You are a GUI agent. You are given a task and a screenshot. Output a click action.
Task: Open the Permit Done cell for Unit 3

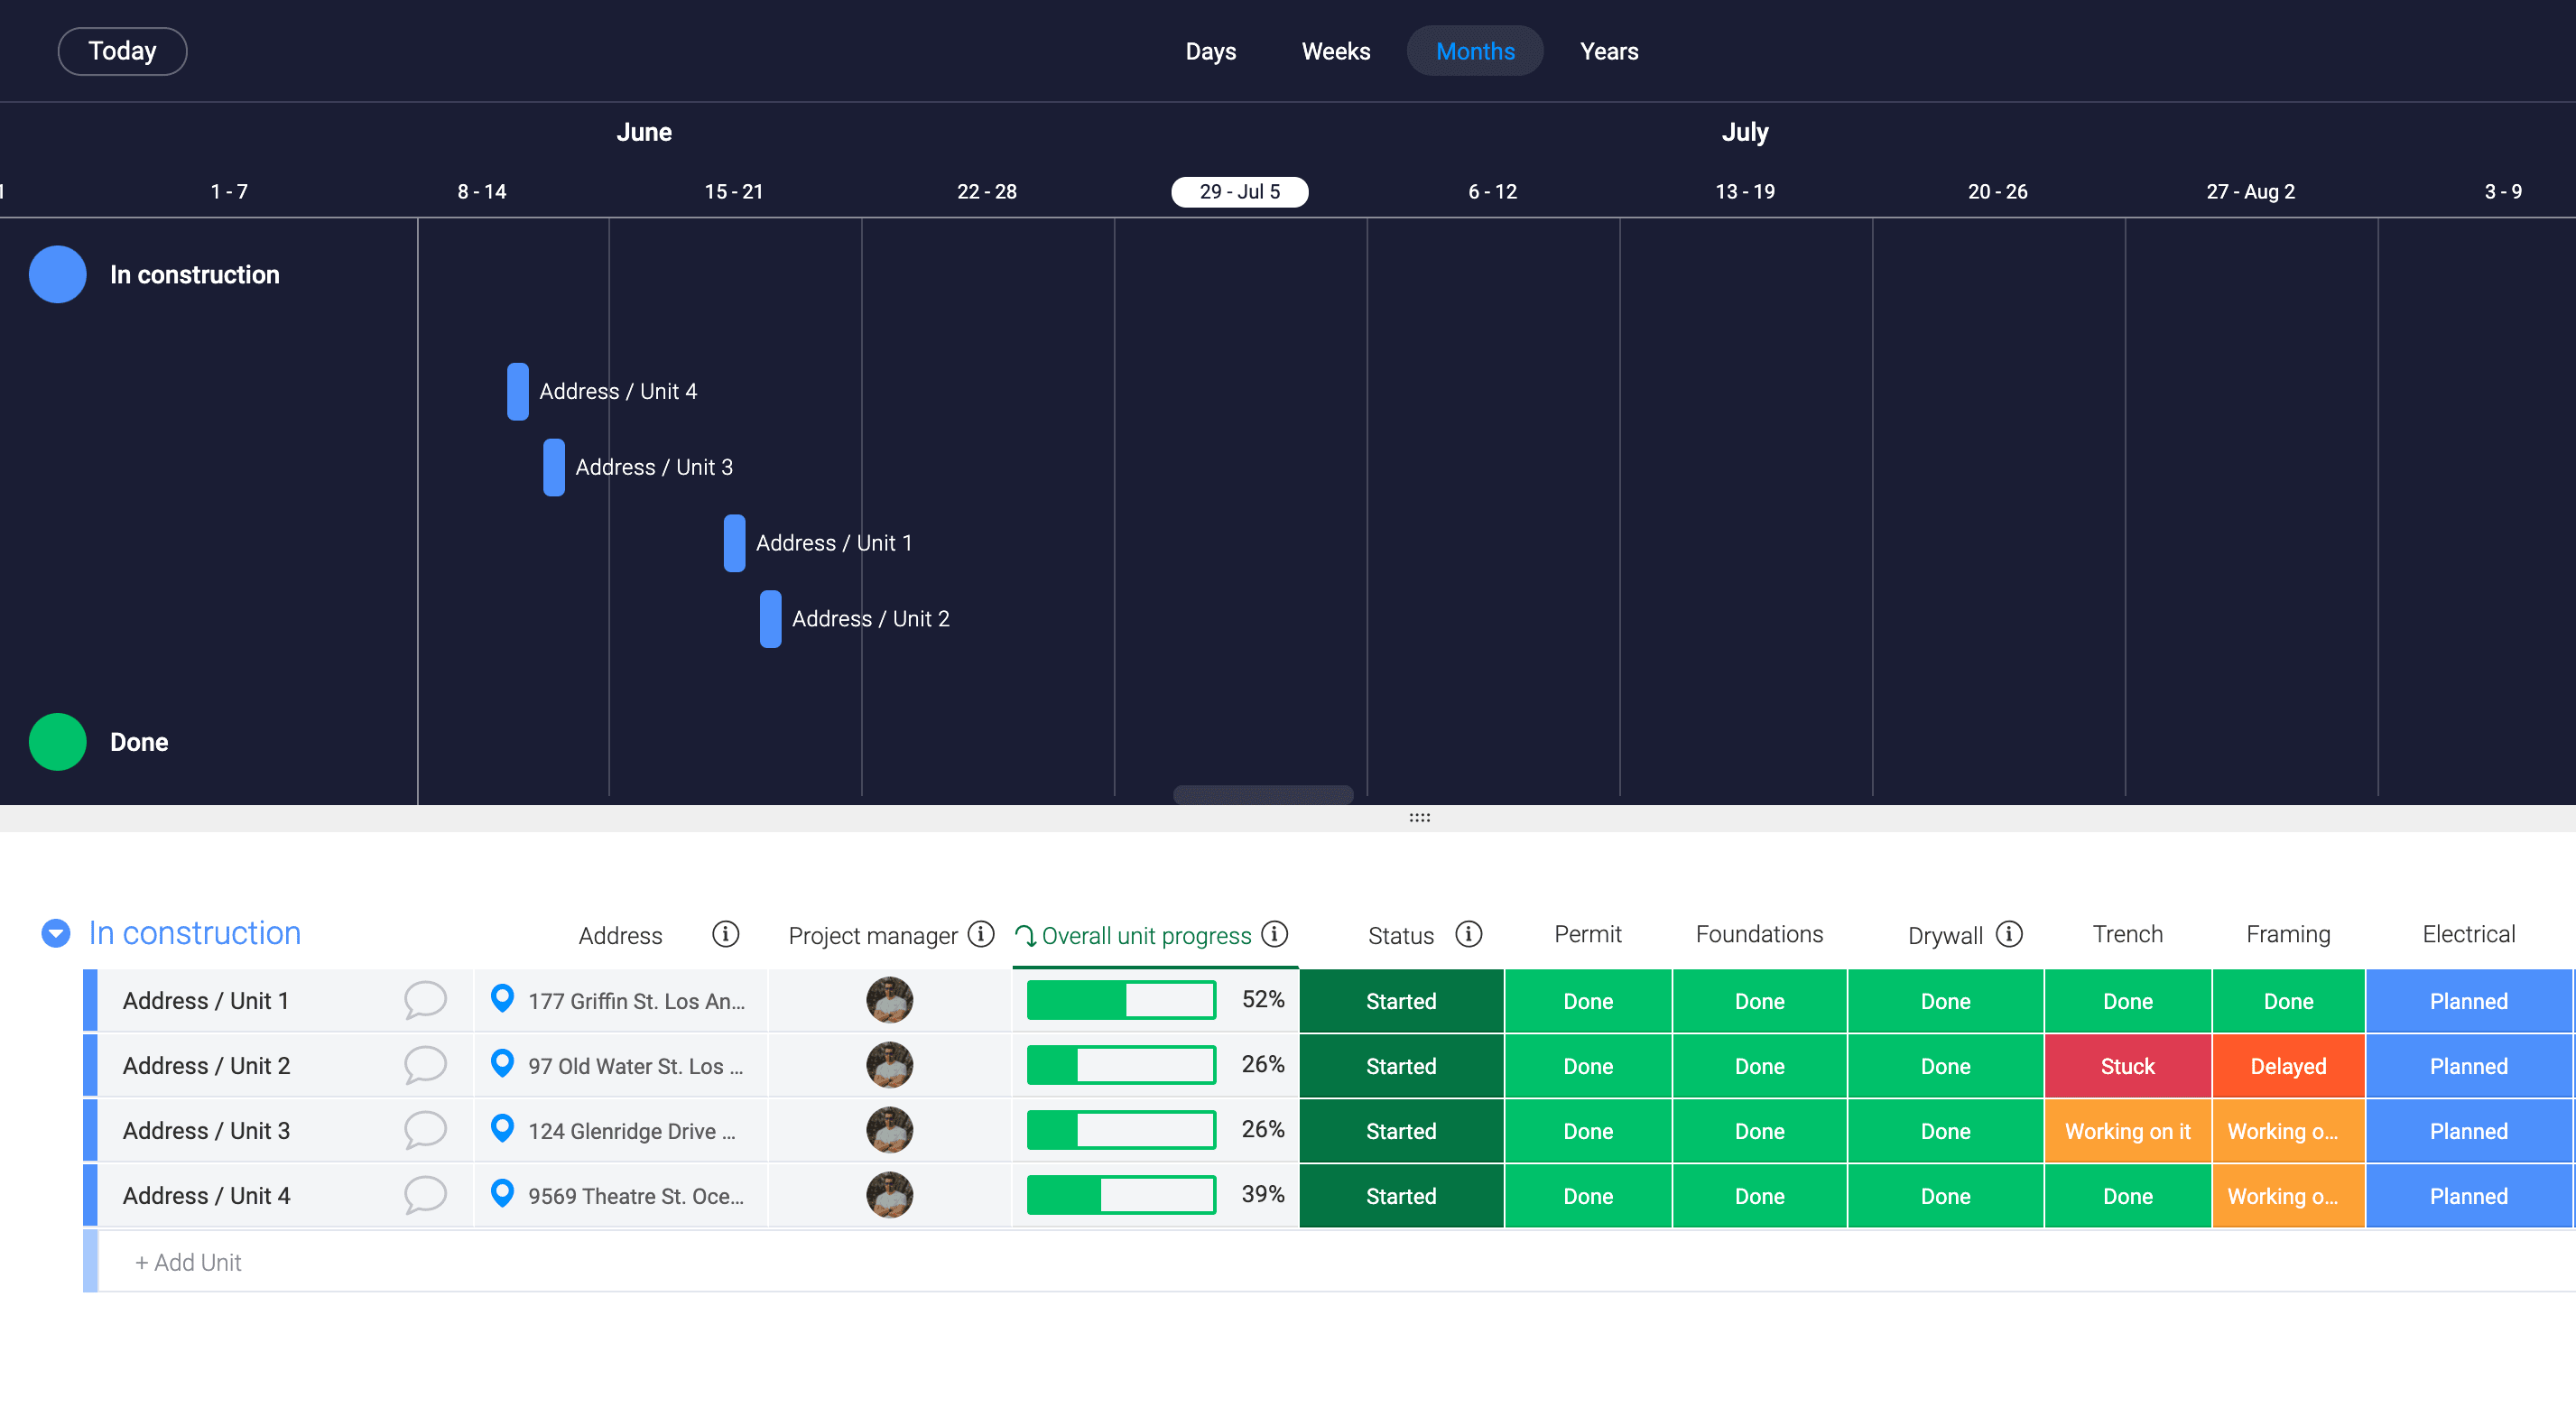pyautogui.click(x=1588, y=1131)
